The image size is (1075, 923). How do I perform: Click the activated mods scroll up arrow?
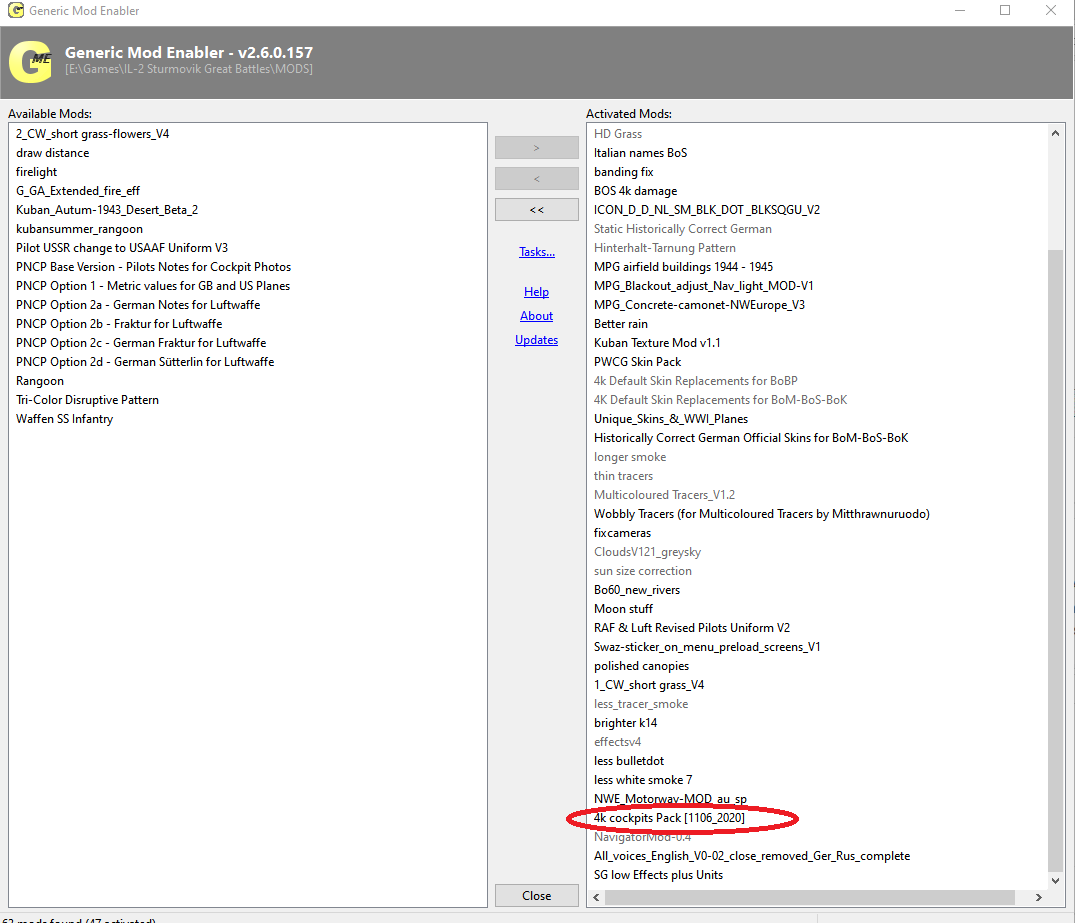click(1055, 133)
